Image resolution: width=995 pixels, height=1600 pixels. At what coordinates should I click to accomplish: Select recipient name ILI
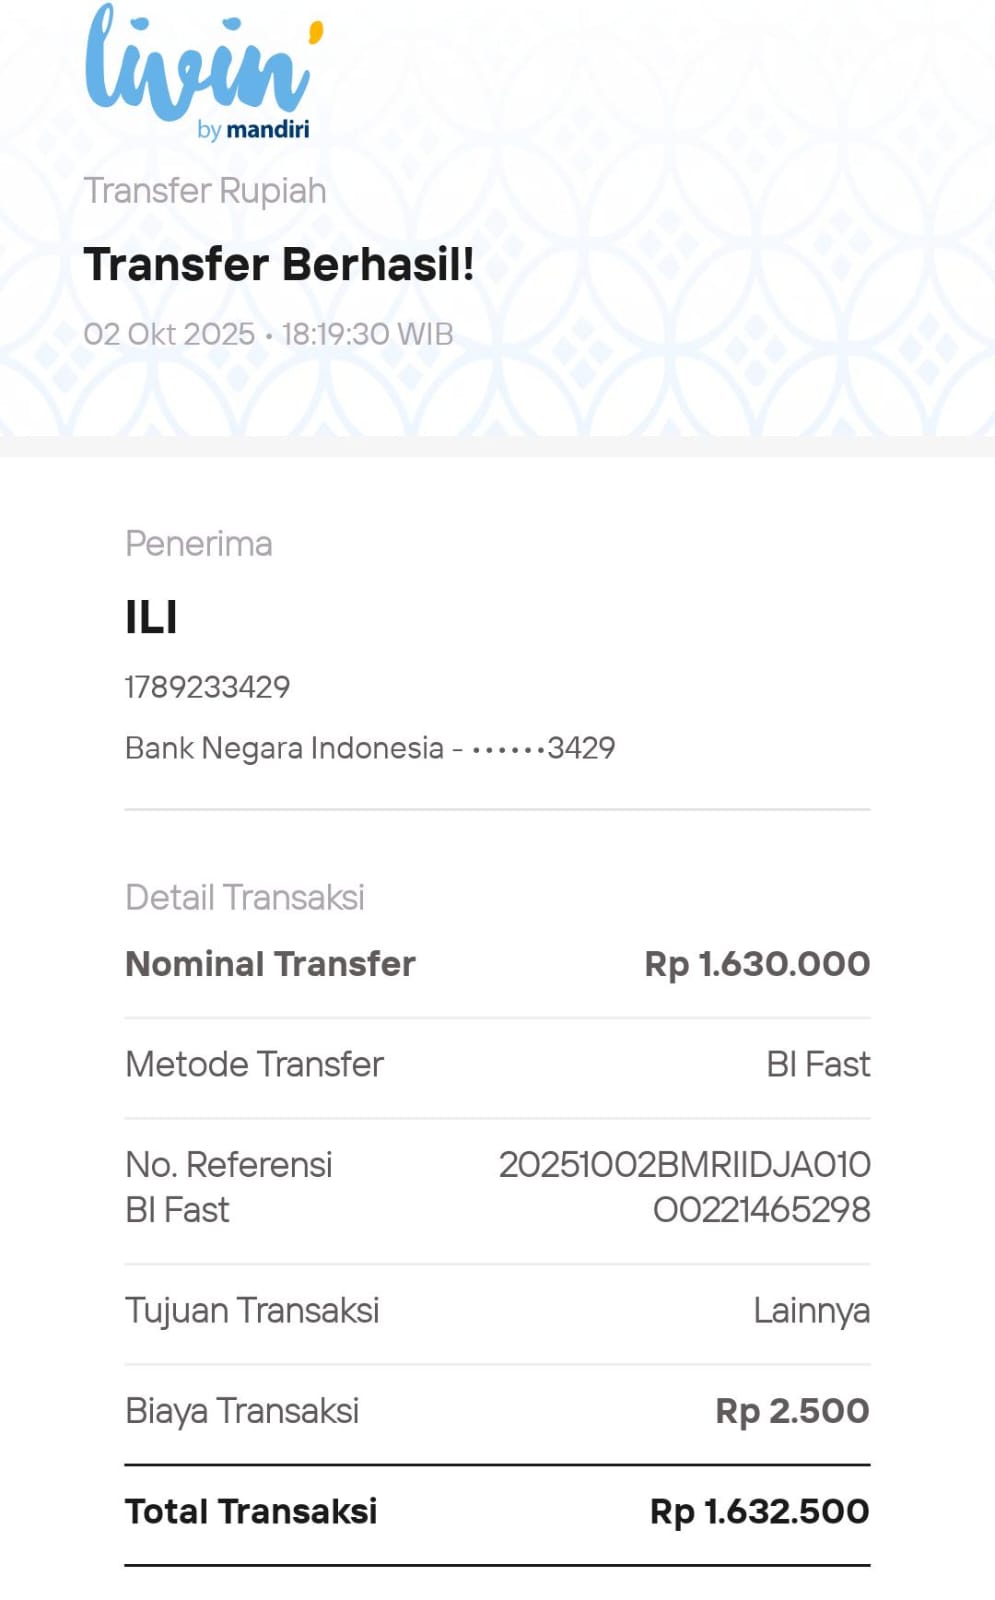pos(151,617)
